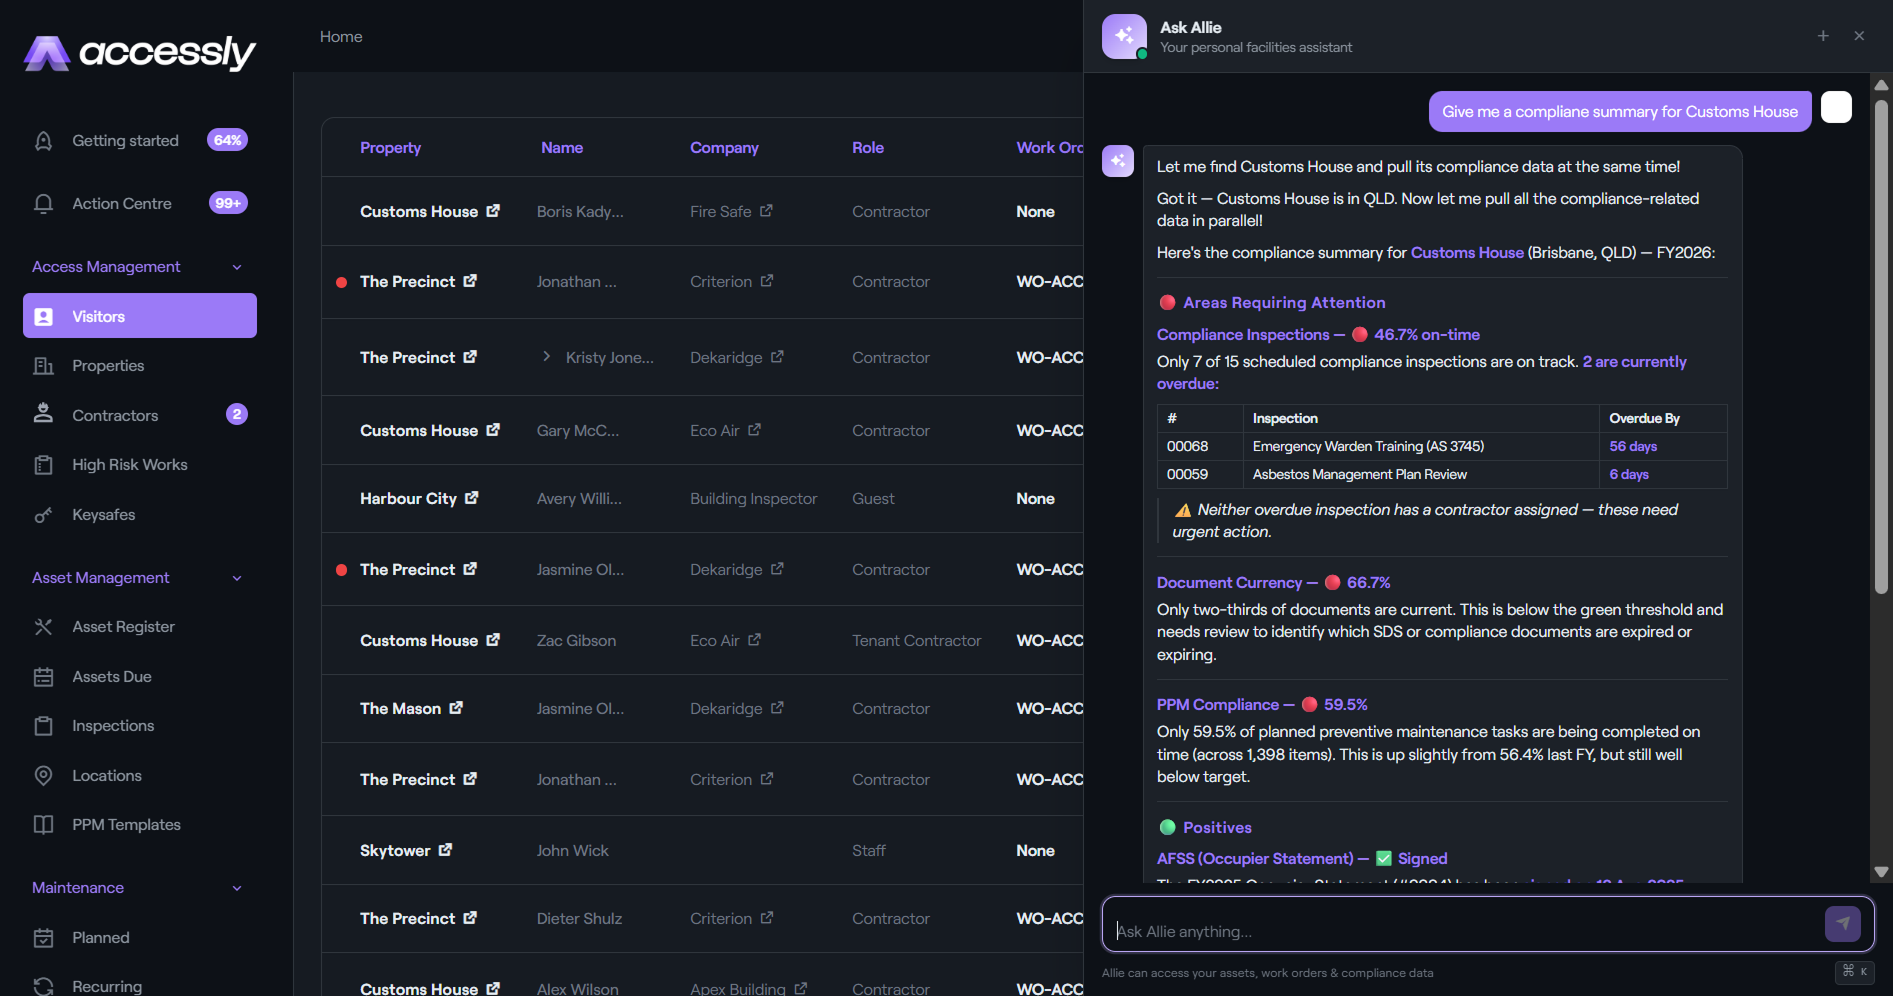Screen dimensions: 1893x996
Task: Collapse the Maintenance section
Action: [237, 888]
